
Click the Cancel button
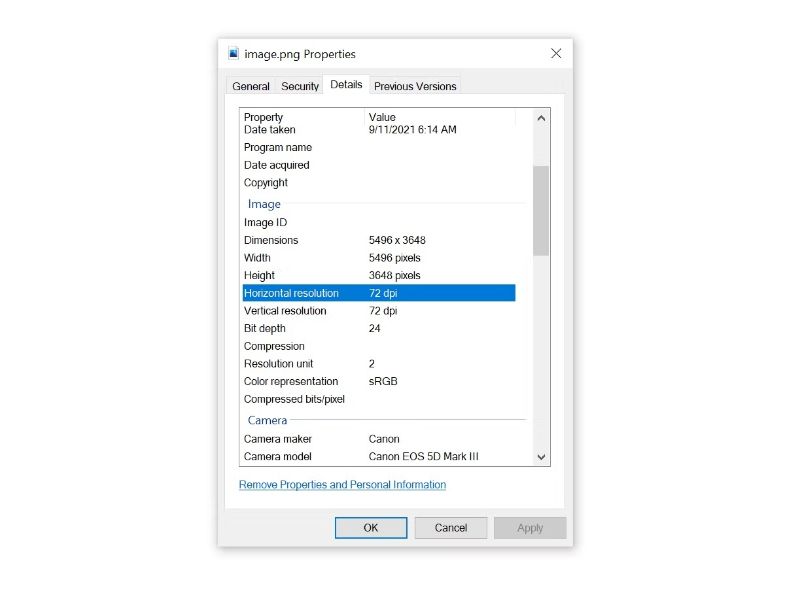pos(451,528)
